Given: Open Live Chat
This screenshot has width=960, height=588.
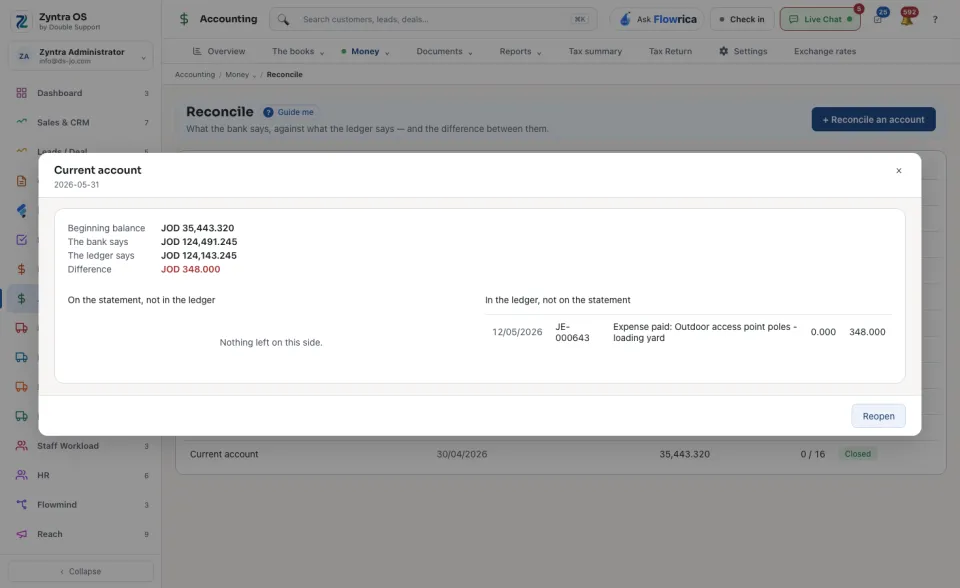Looking at the screenshot, I should coord(820,20).
